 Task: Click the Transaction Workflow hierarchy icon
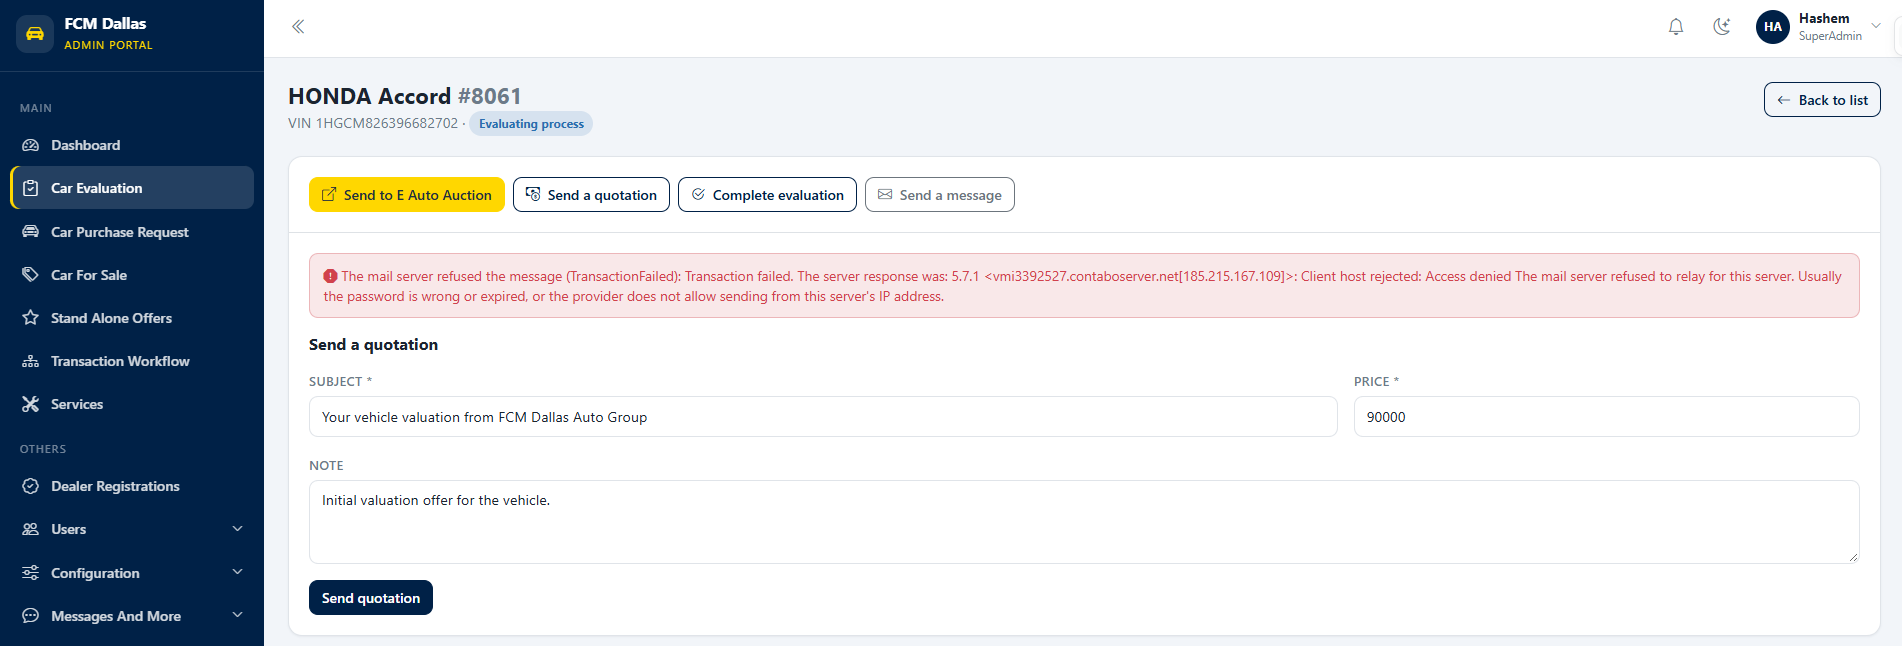point(31,361)
